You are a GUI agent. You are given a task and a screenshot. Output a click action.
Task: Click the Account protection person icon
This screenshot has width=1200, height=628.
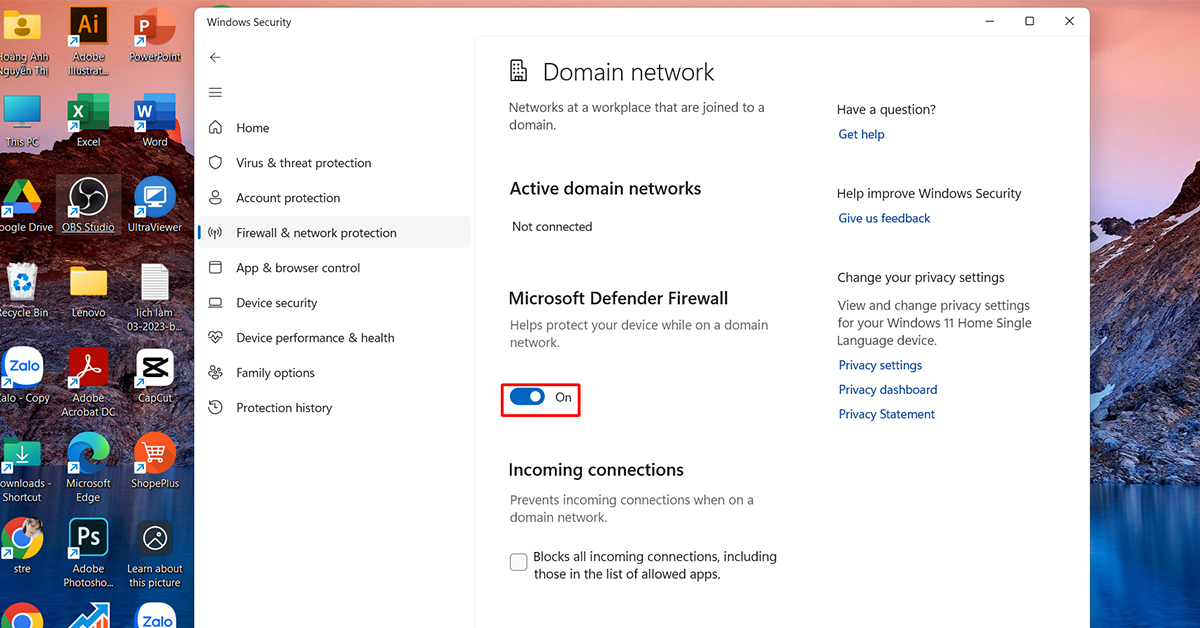click(215, 198)
